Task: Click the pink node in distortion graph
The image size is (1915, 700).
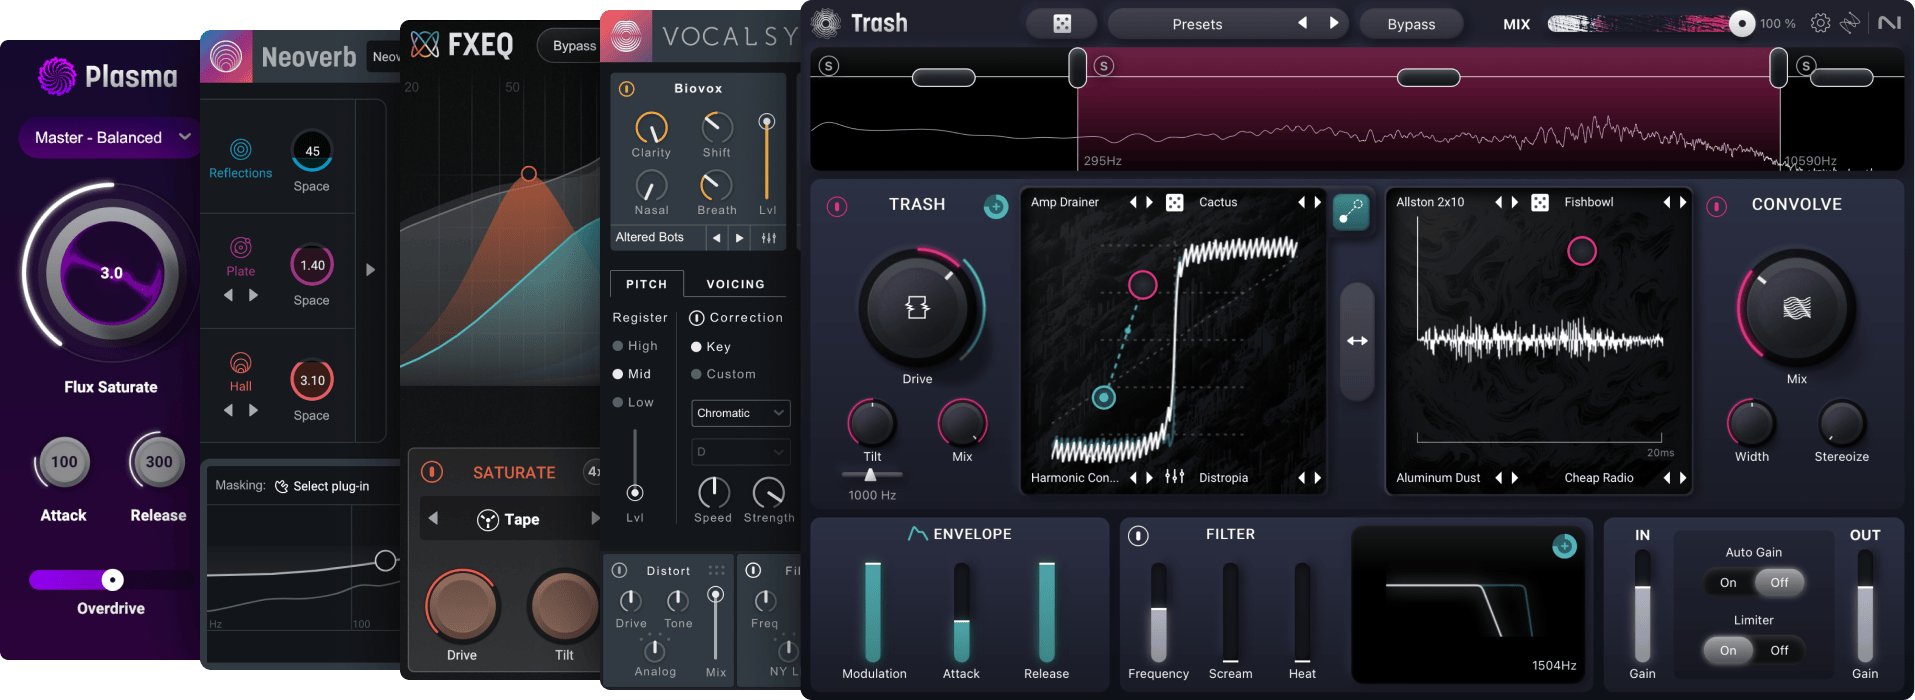Action: click(x=1142, y=285)
